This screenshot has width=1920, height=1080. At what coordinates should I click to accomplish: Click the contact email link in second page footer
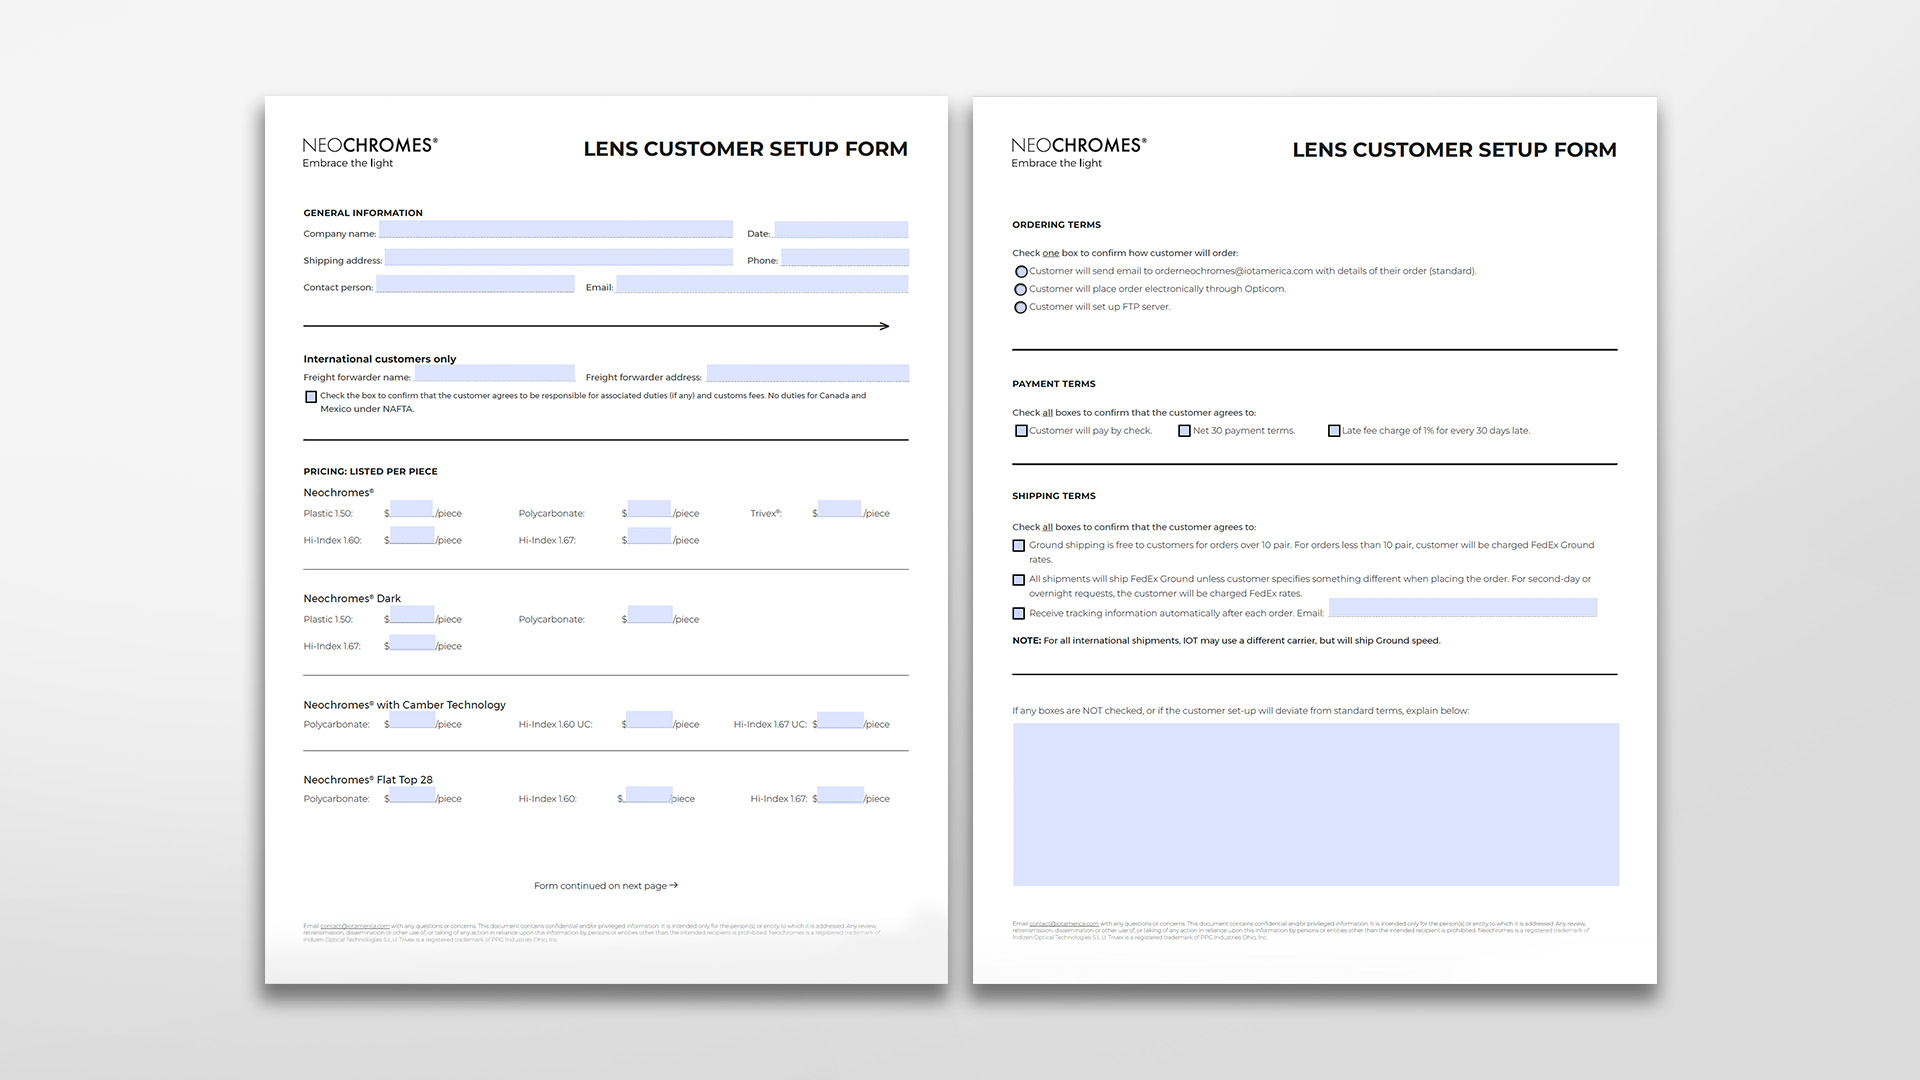point(1064,924)
